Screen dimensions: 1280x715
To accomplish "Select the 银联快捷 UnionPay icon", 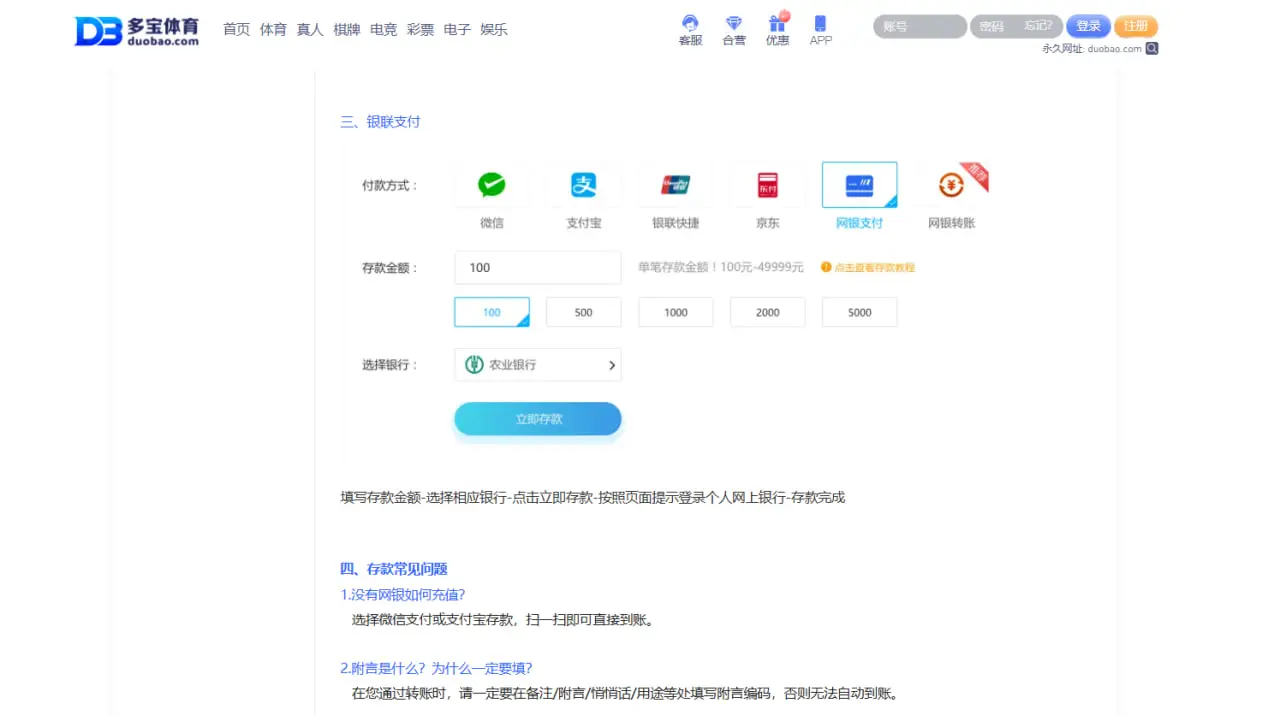I will (675, 185).
